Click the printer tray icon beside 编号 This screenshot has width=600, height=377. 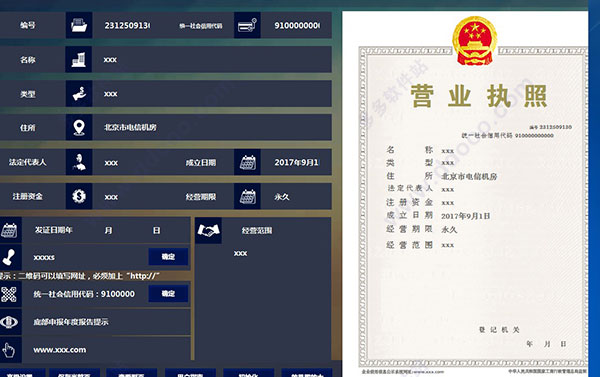[79, 25]
